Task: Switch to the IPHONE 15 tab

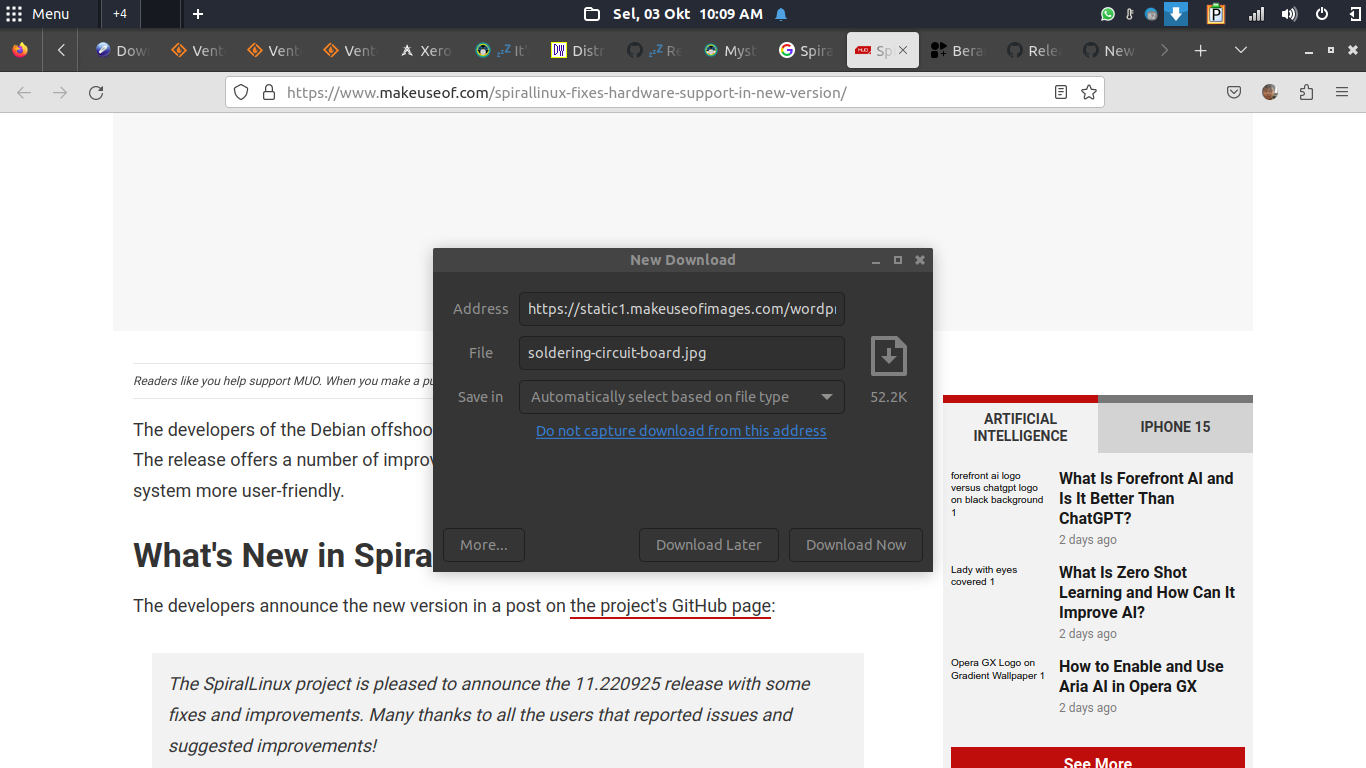Action: (x=1175, y=426)
